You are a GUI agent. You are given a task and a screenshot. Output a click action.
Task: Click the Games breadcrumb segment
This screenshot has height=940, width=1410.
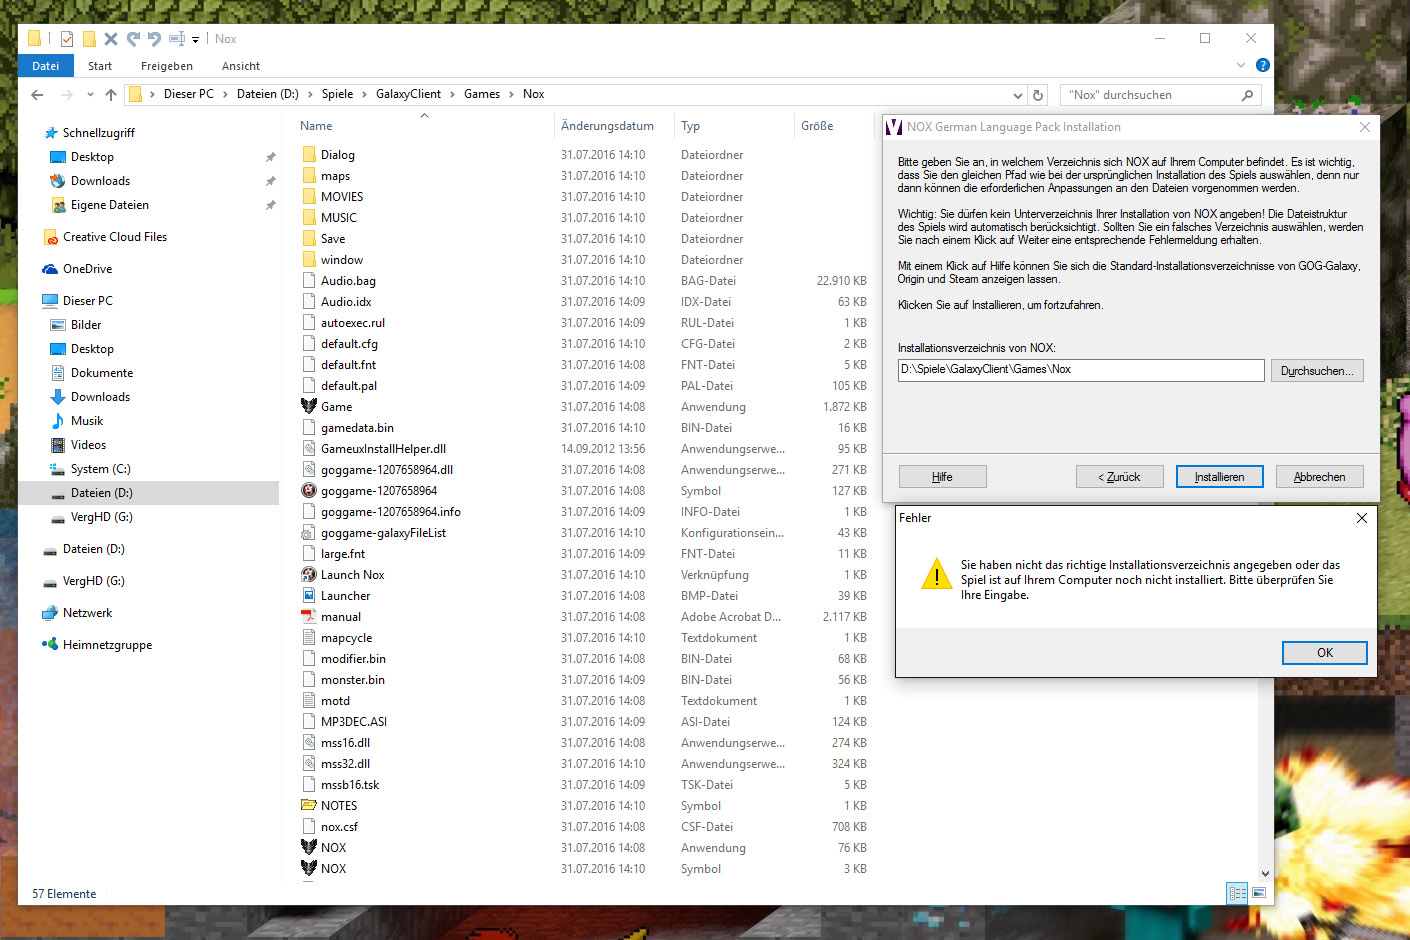[x=481, y=94]
